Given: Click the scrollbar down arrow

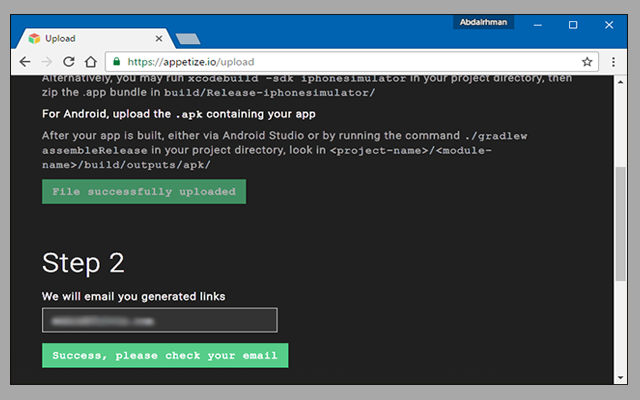Looking at the screenshot, I should coord(622,375).
